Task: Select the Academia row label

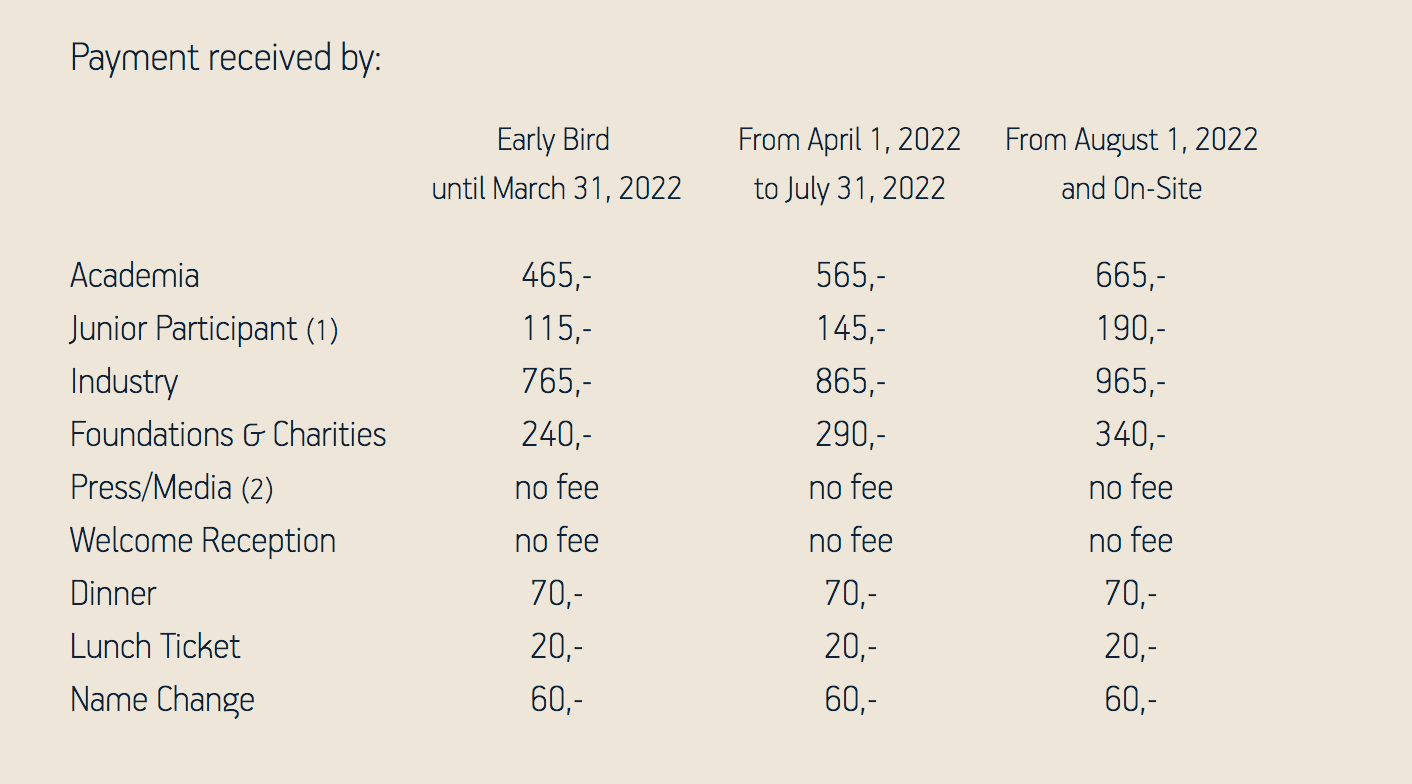Action: (x=135, y=275)
